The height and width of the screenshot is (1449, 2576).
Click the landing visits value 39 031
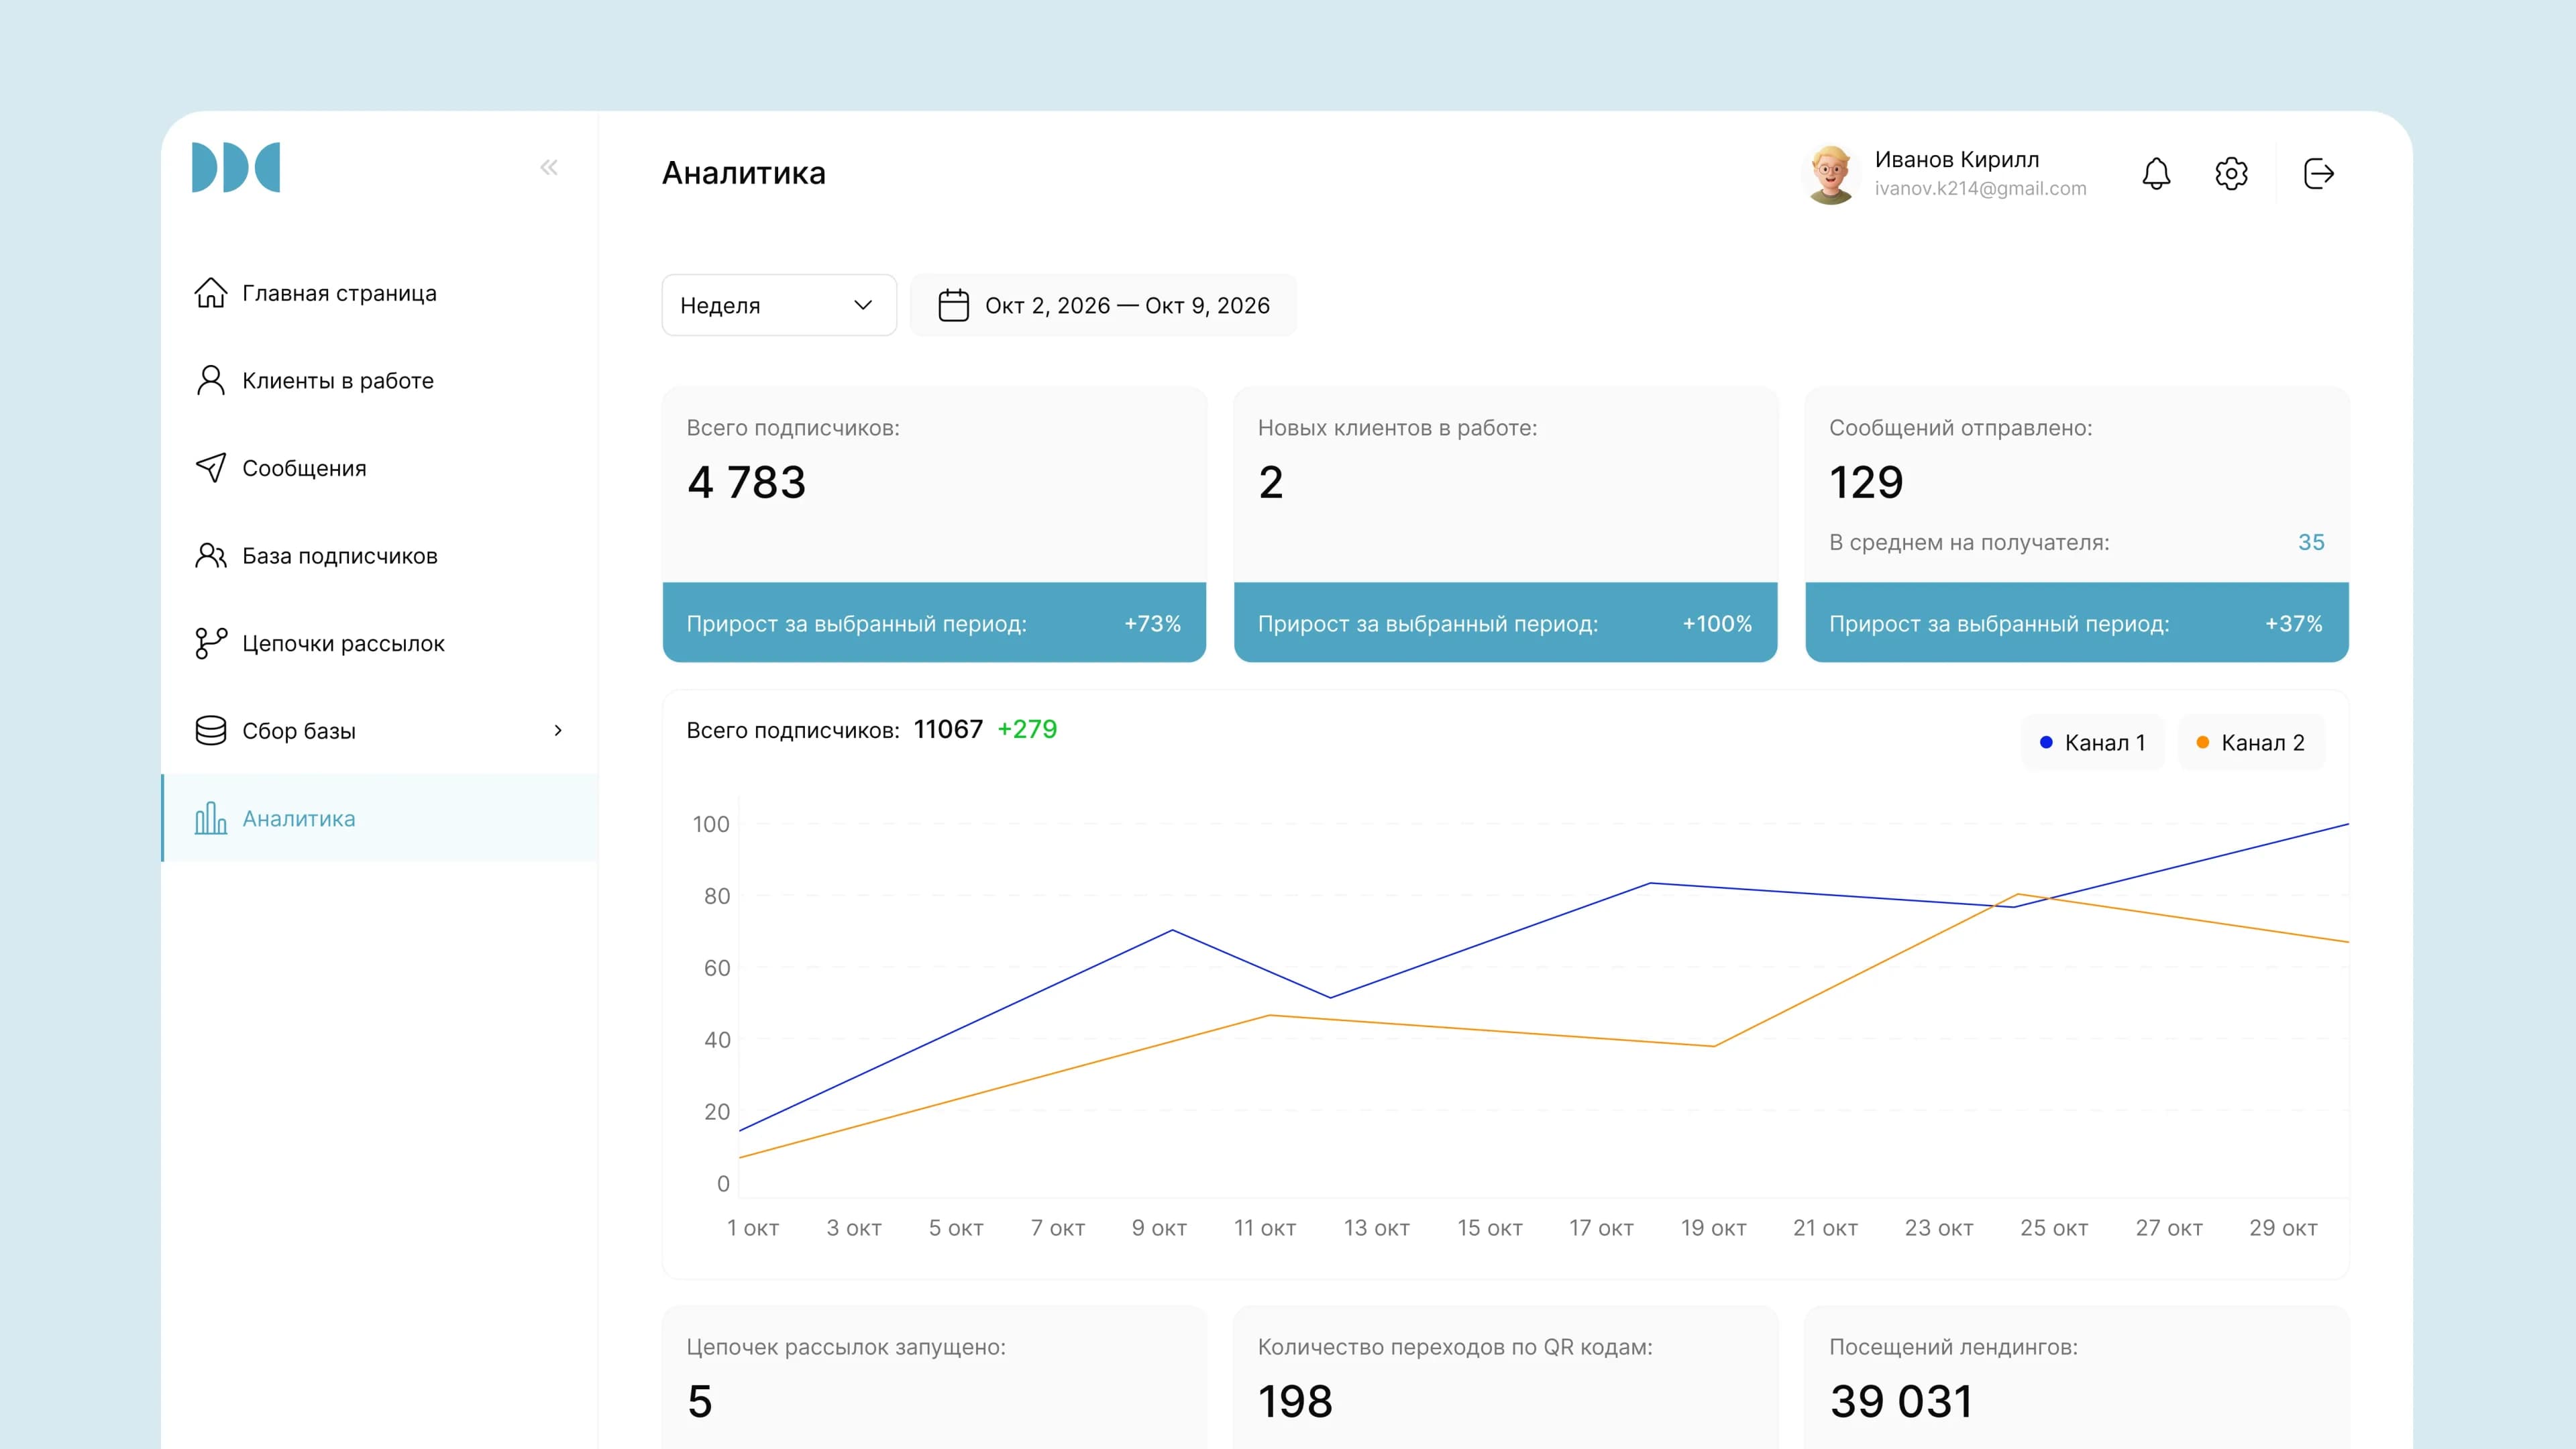[1901, 1401]
